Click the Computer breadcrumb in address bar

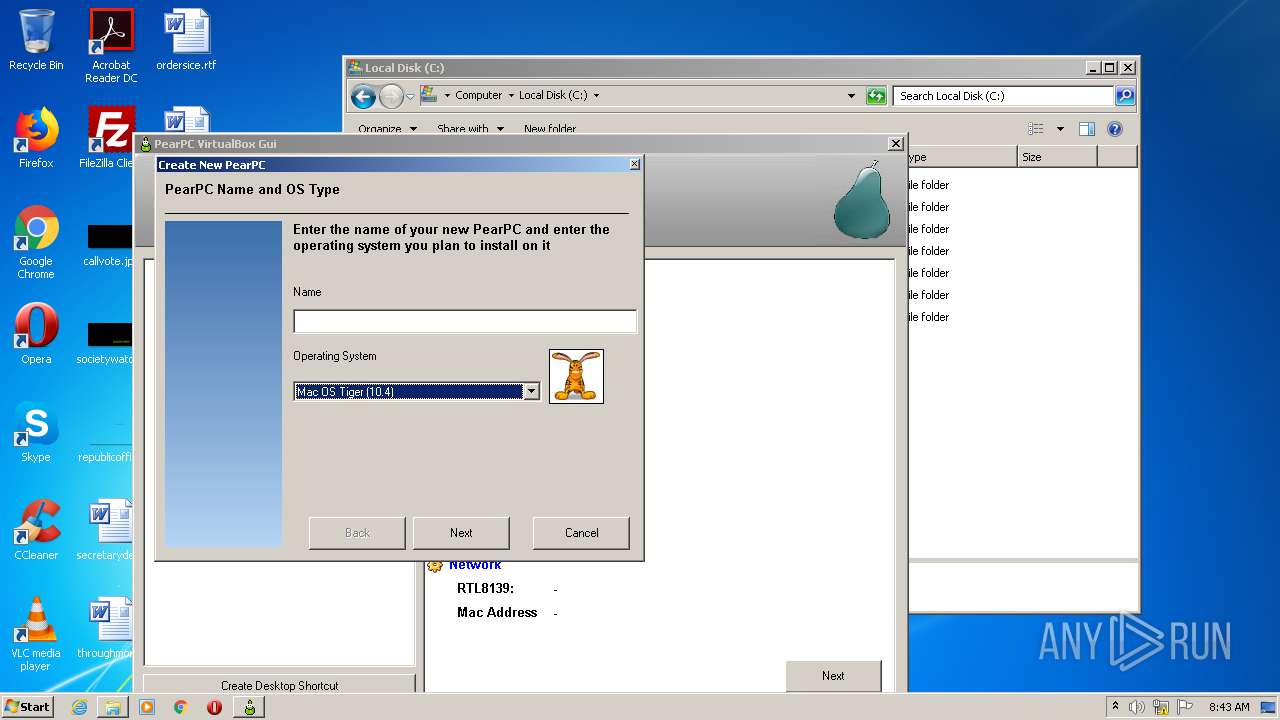(478, 95)
